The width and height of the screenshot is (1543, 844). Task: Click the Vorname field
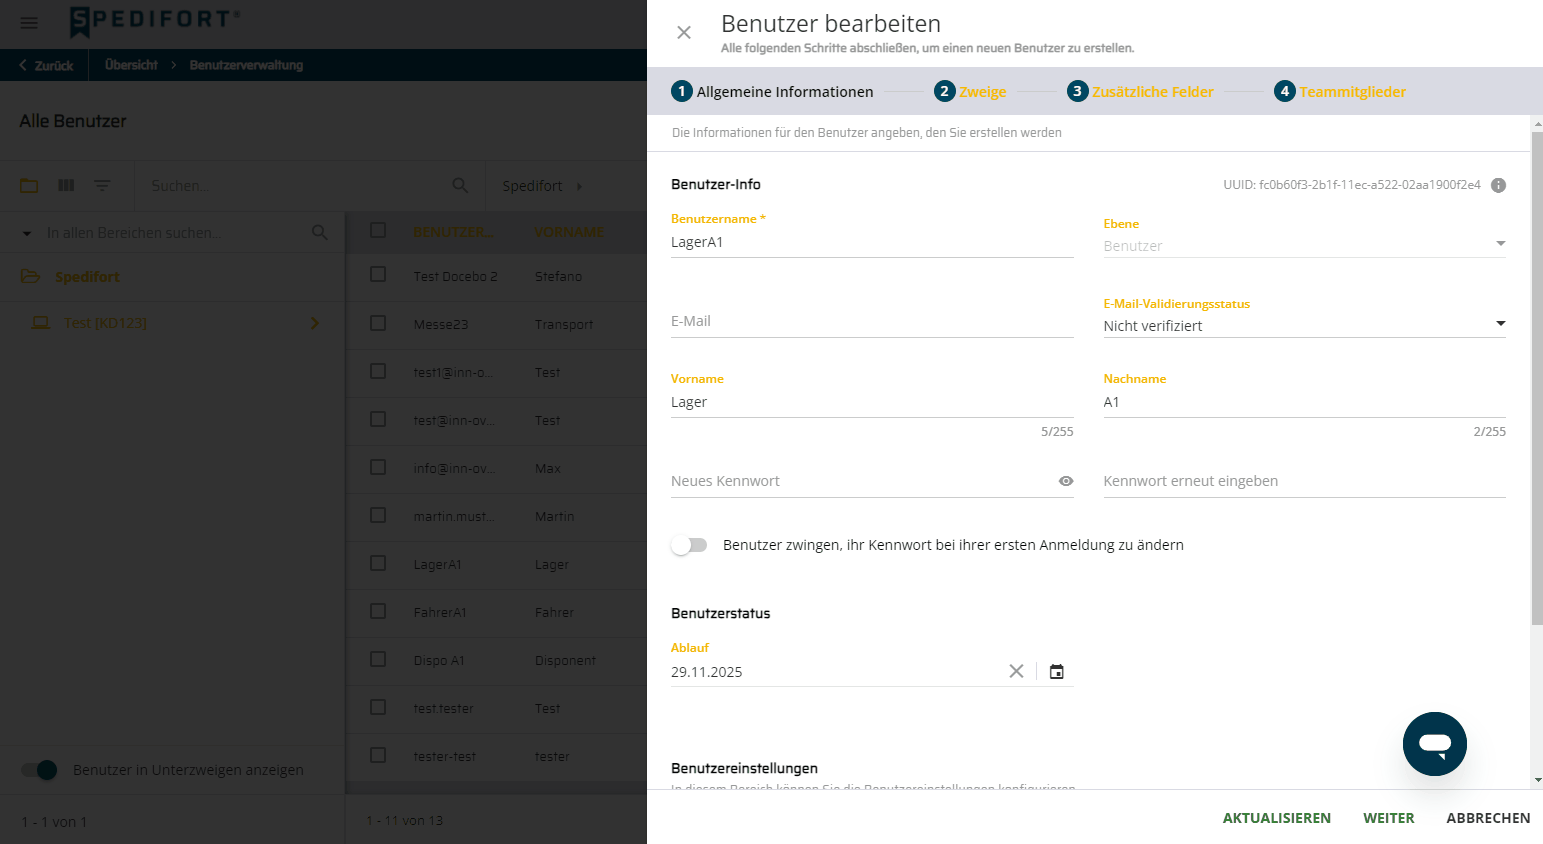point(872,402)
